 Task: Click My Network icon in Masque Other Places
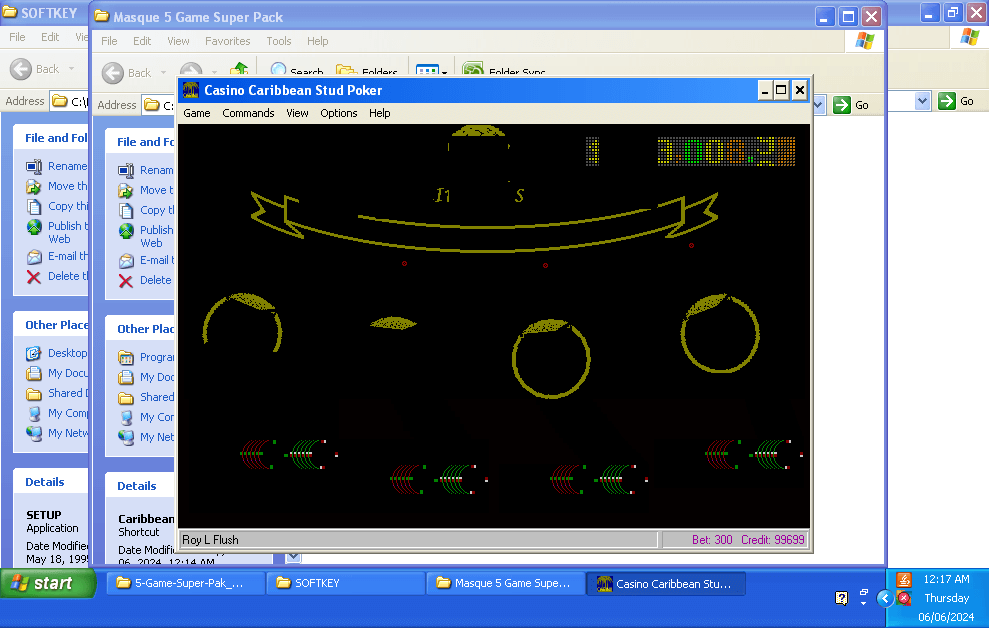[126, 437]
